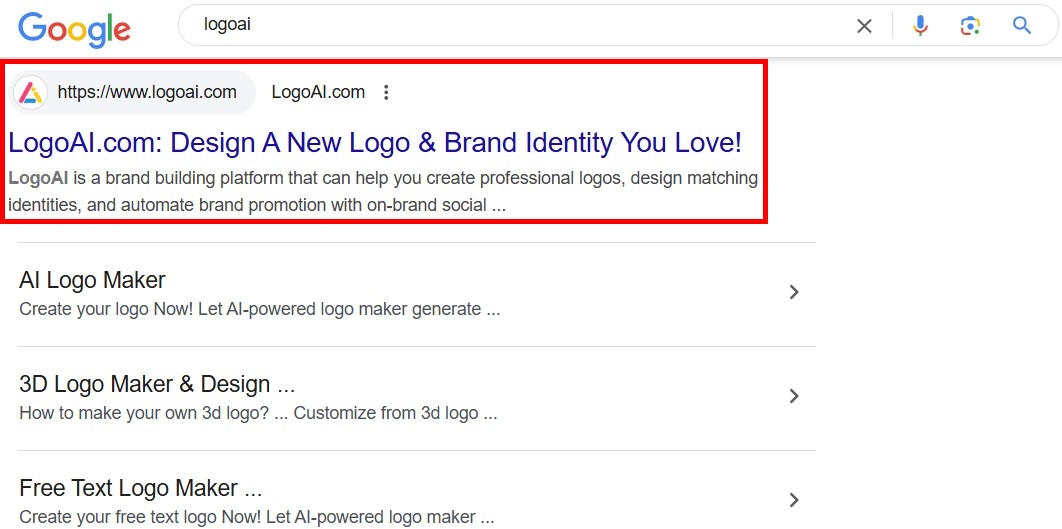Expand the AI Logo Maker chevron arrow

tap(794, 292)
